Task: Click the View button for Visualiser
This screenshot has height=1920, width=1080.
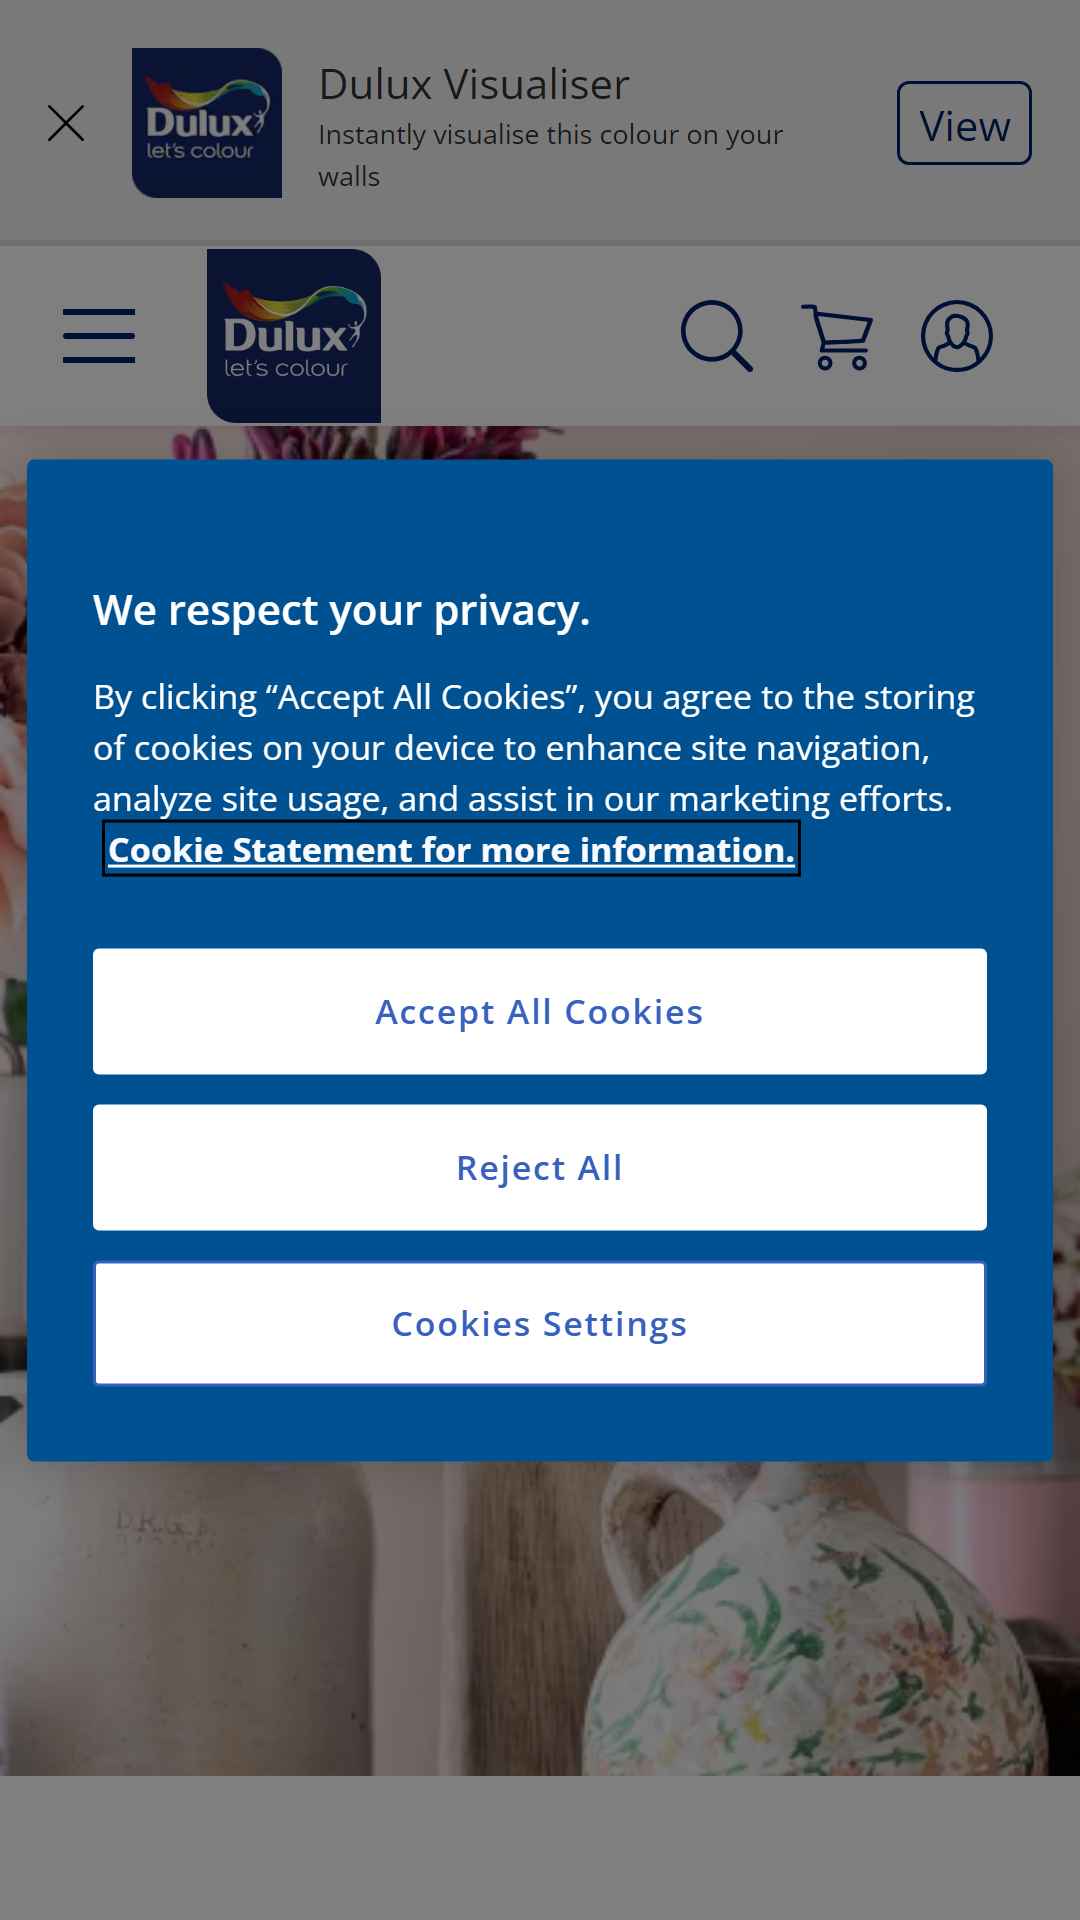Action: 964,123
